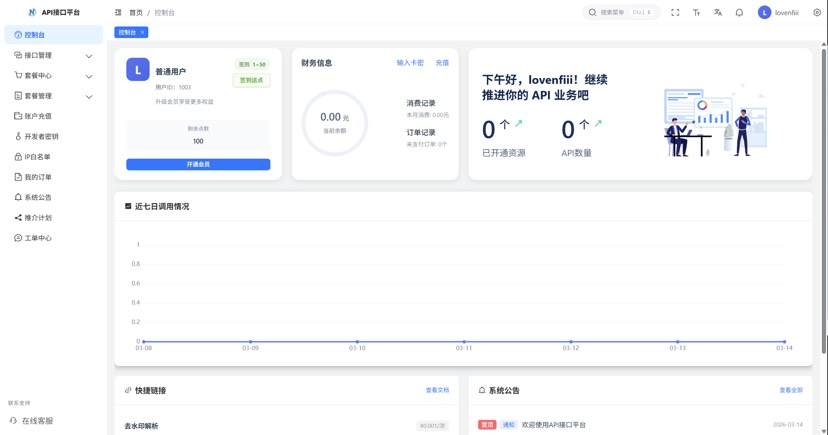Click 查看全部 in 系统公告 panel
Viewport: 828px width, 435px height.
coord(790,390)
